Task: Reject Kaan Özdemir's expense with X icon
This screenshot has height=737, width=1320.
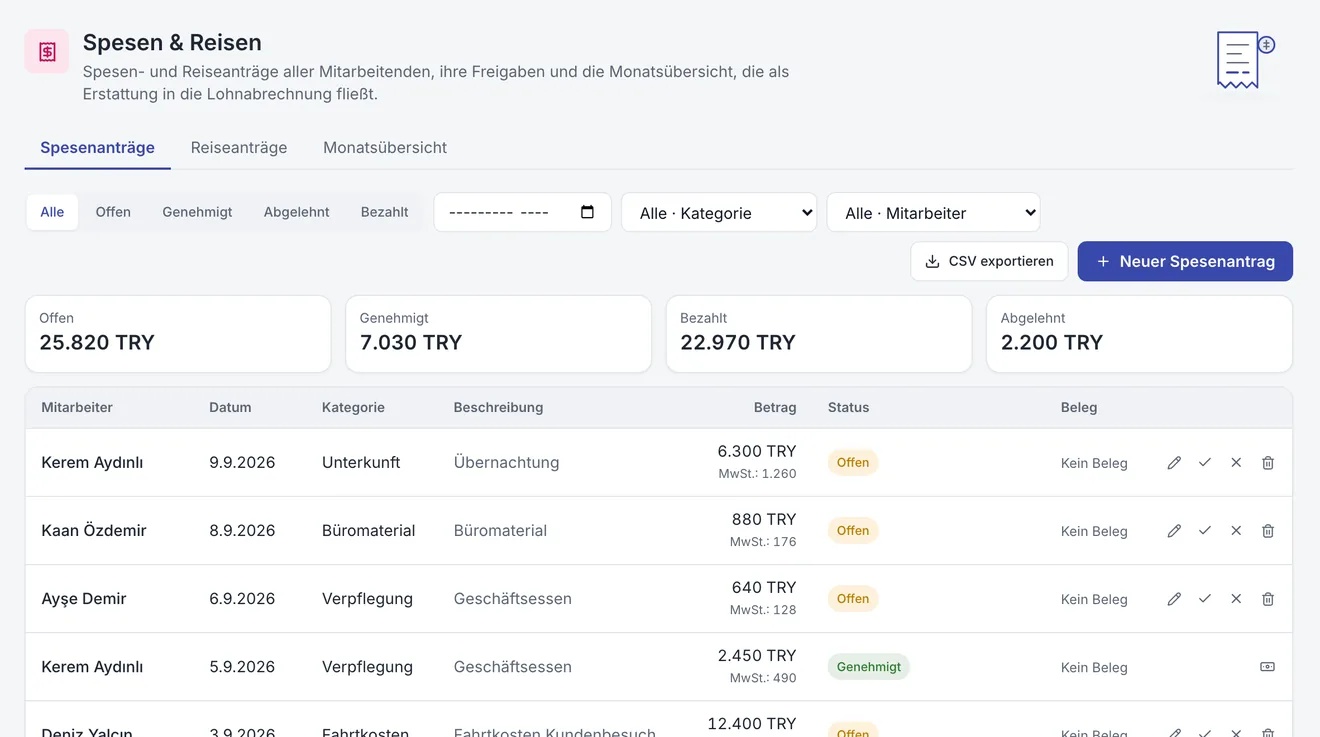Action: tap(1236, 531)
